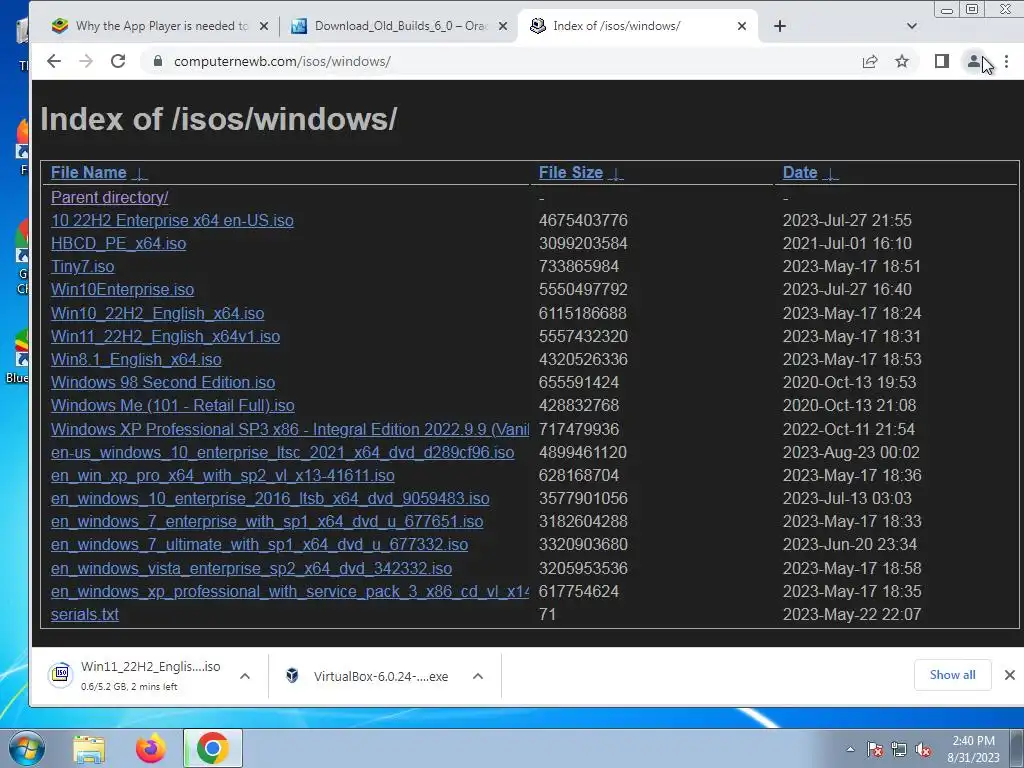The image size is (1024, 768).
Task: Click en-us_windows_10_enterprise_ltsc_2021 iso link
Action: click(x=282, y=452)
